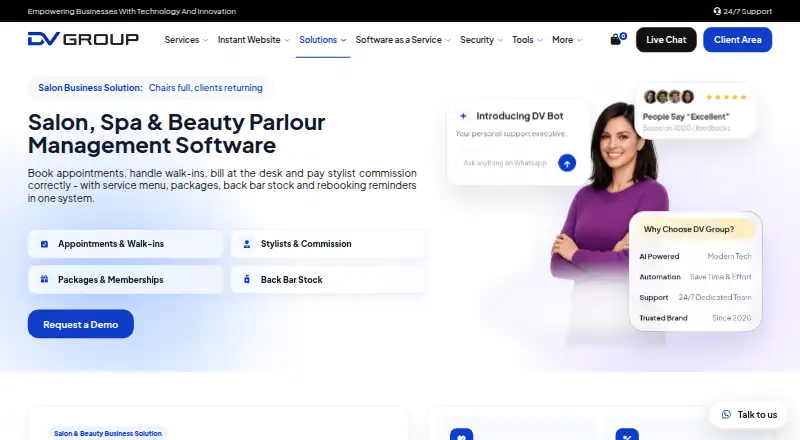Click the sparkle icon by Introducing DV Bot
Image resolution: width=800 pixels, height=440 pixels.
(x=463, y=116)
